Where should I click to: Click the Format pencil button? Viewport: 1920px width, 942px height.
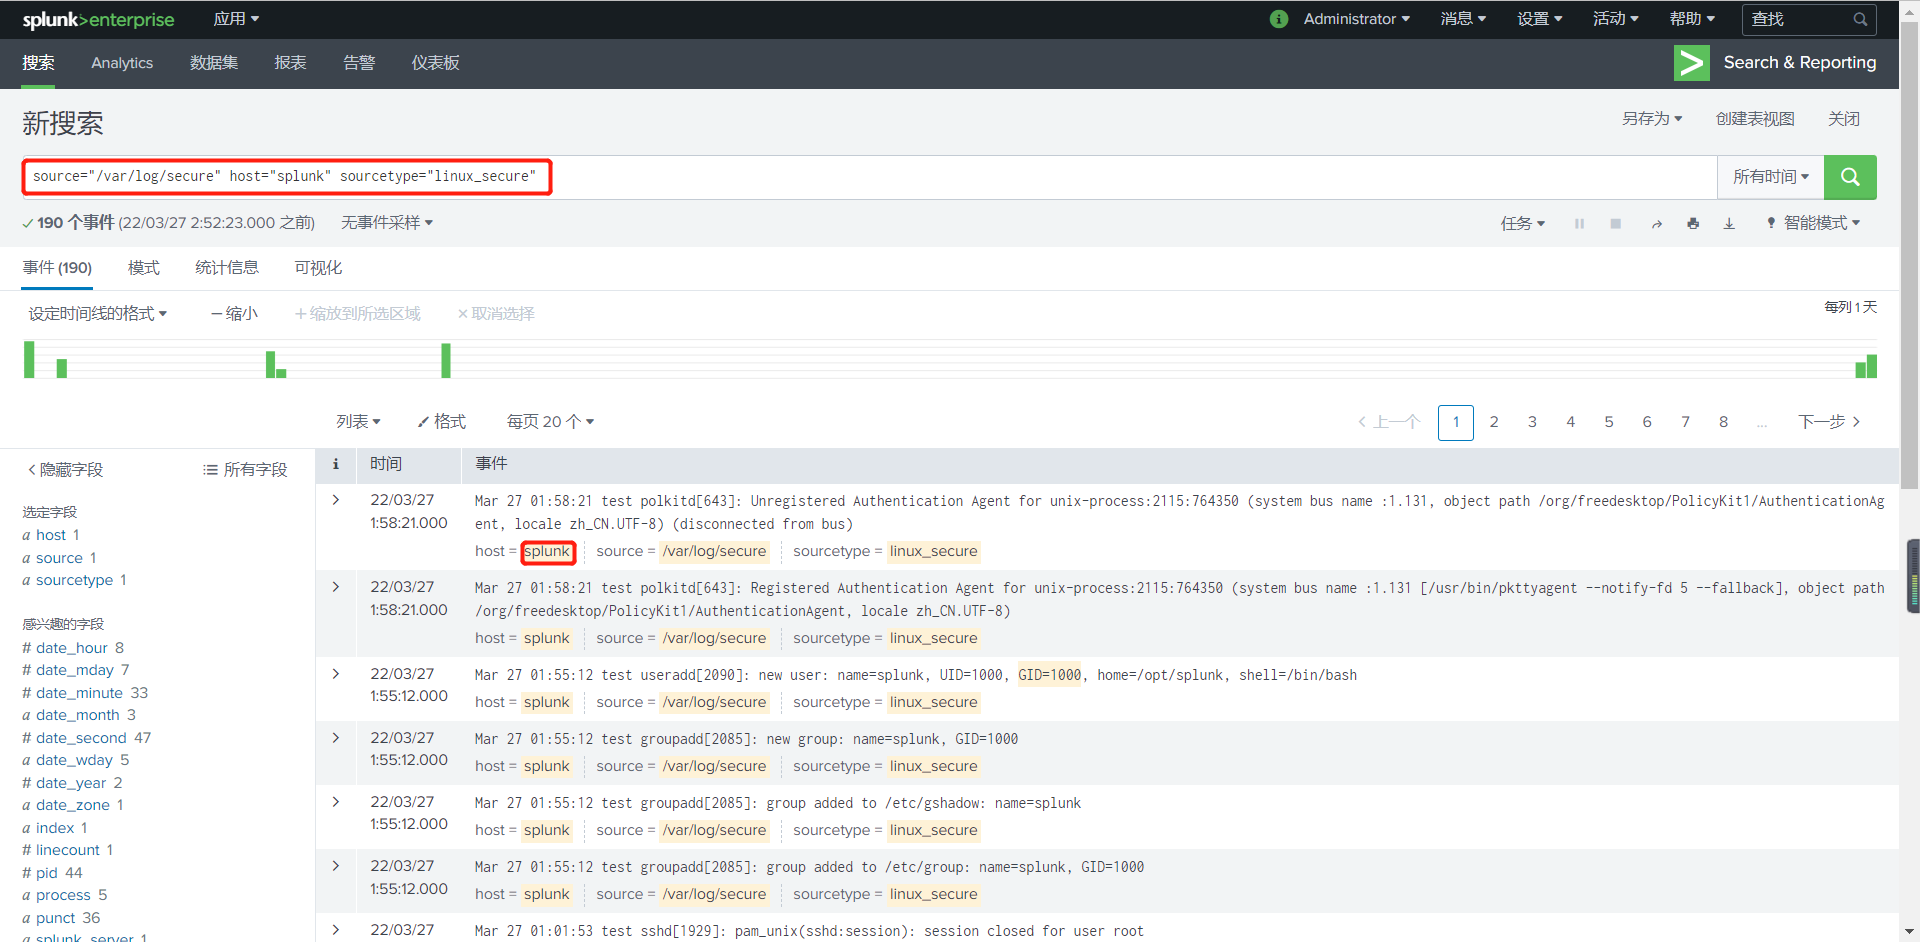[441, 422]
